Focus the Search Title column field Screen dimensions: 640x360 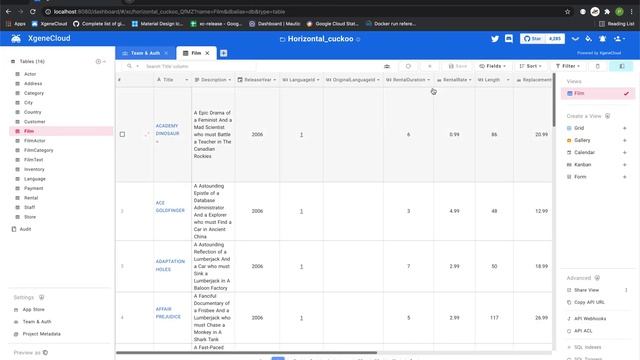[x=200, y=66]
